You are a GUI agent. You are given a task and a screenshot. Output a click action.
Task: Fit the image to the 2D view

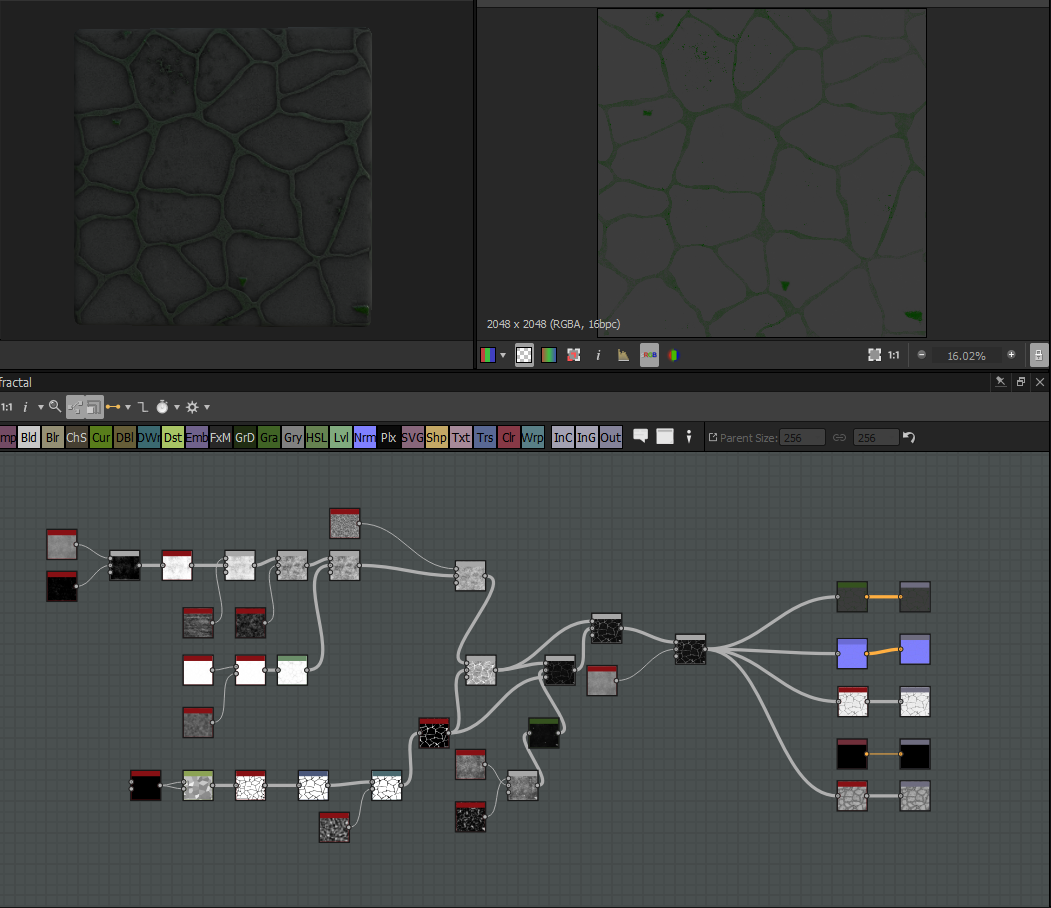[874, 355]
